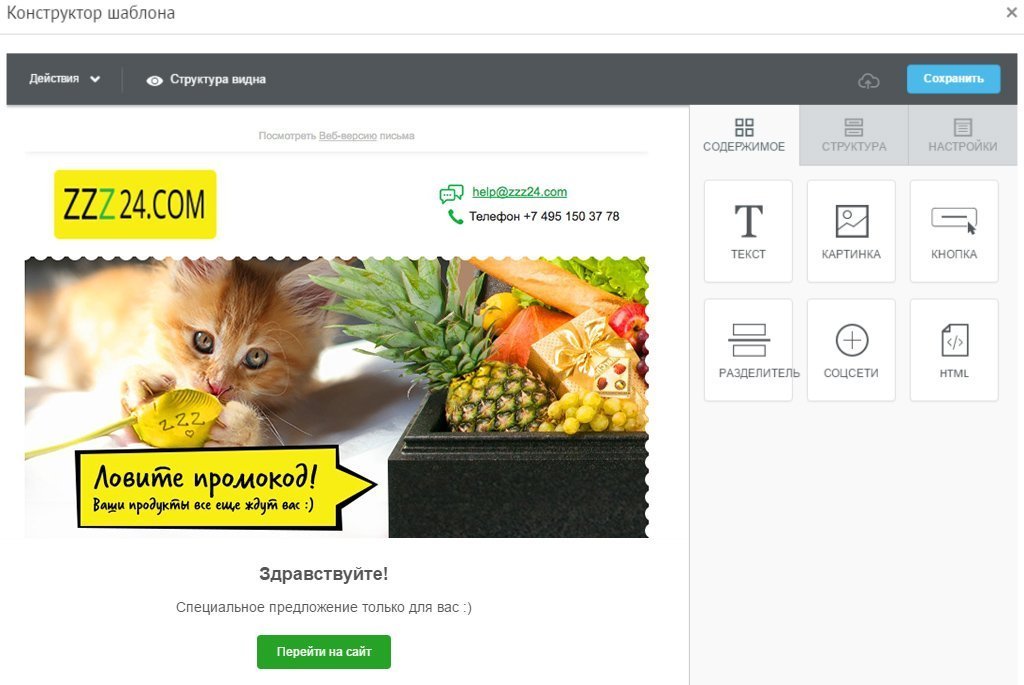Screen dimensions: 1024x685
Task: Click the green chat bubbles icon
Action: 451,193
